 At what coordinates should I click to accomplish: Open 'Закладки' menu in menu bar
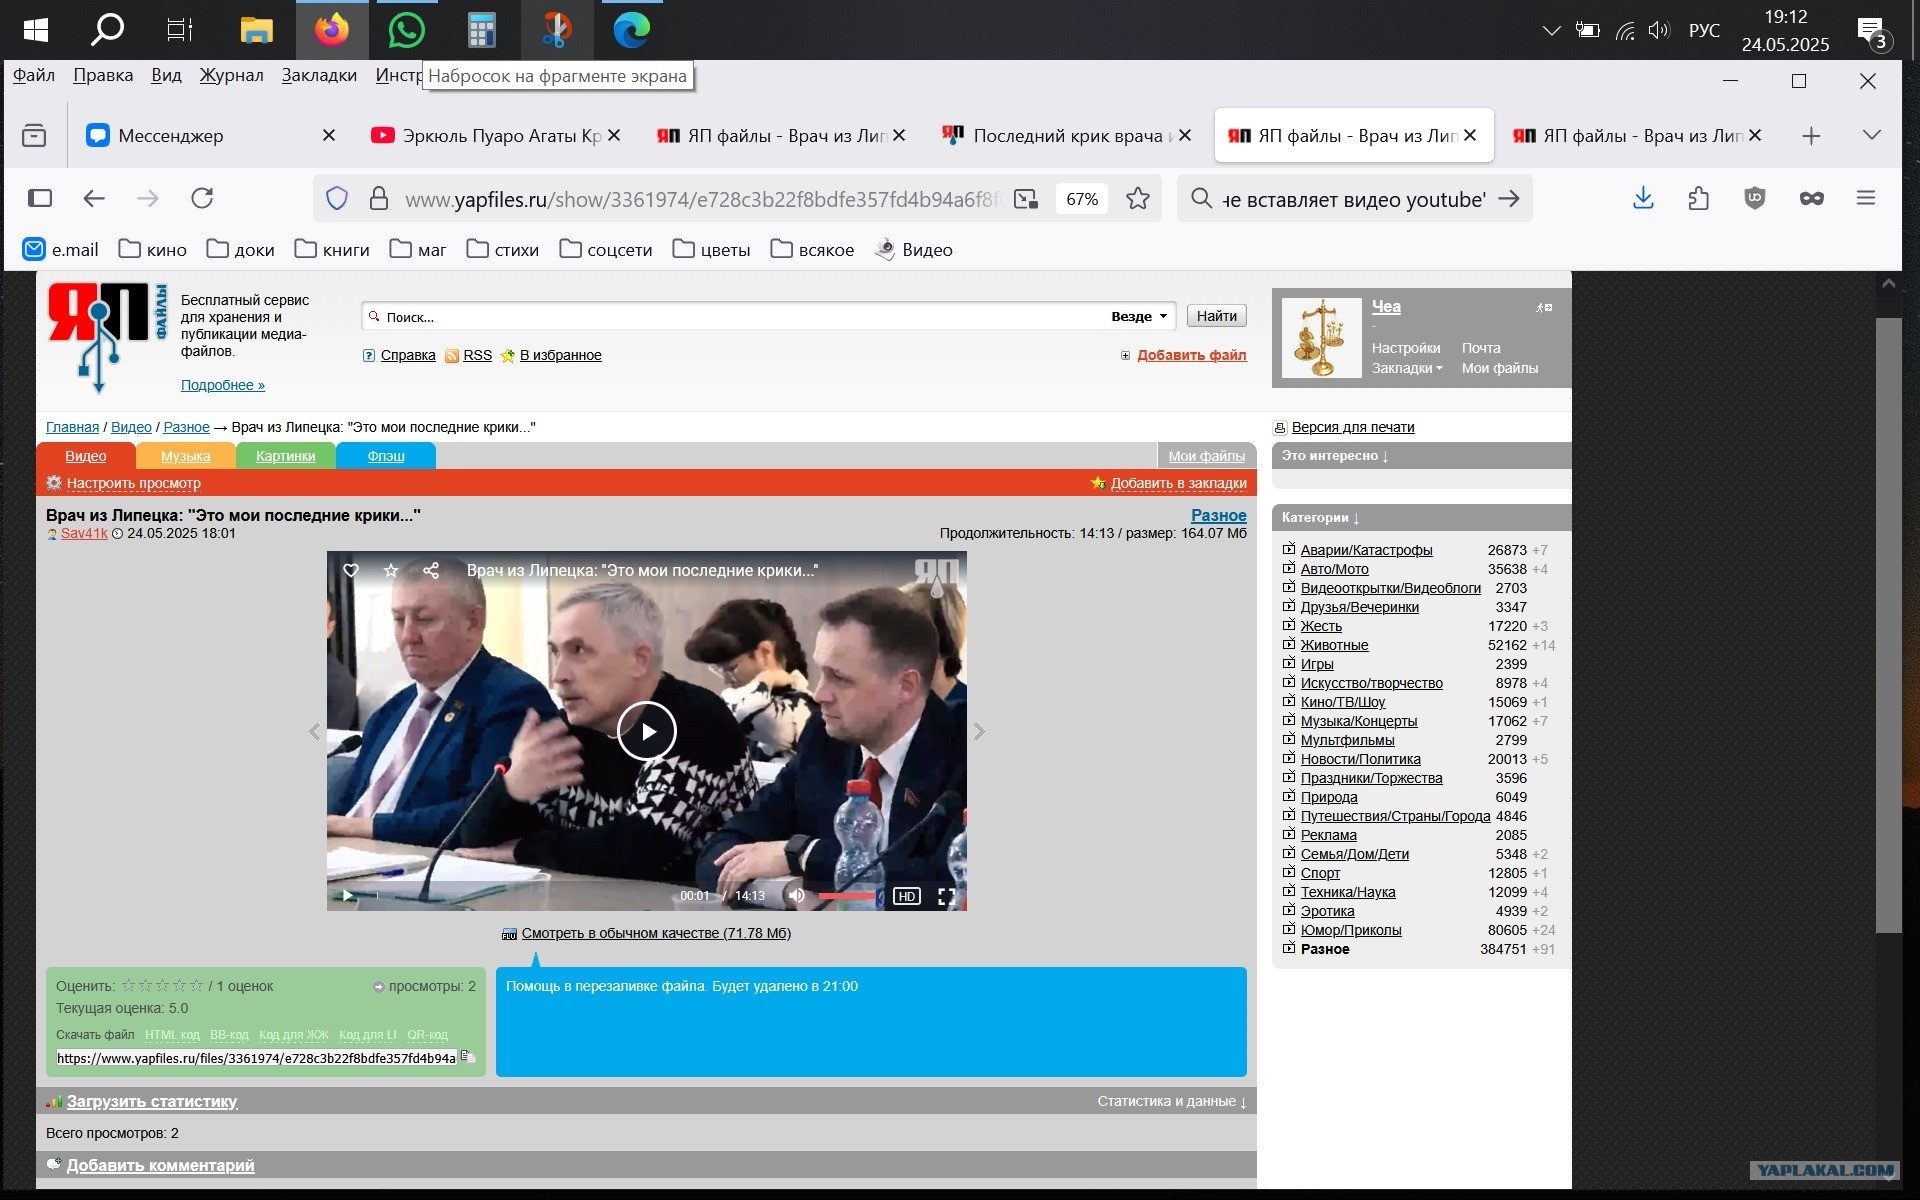point(319,75)
